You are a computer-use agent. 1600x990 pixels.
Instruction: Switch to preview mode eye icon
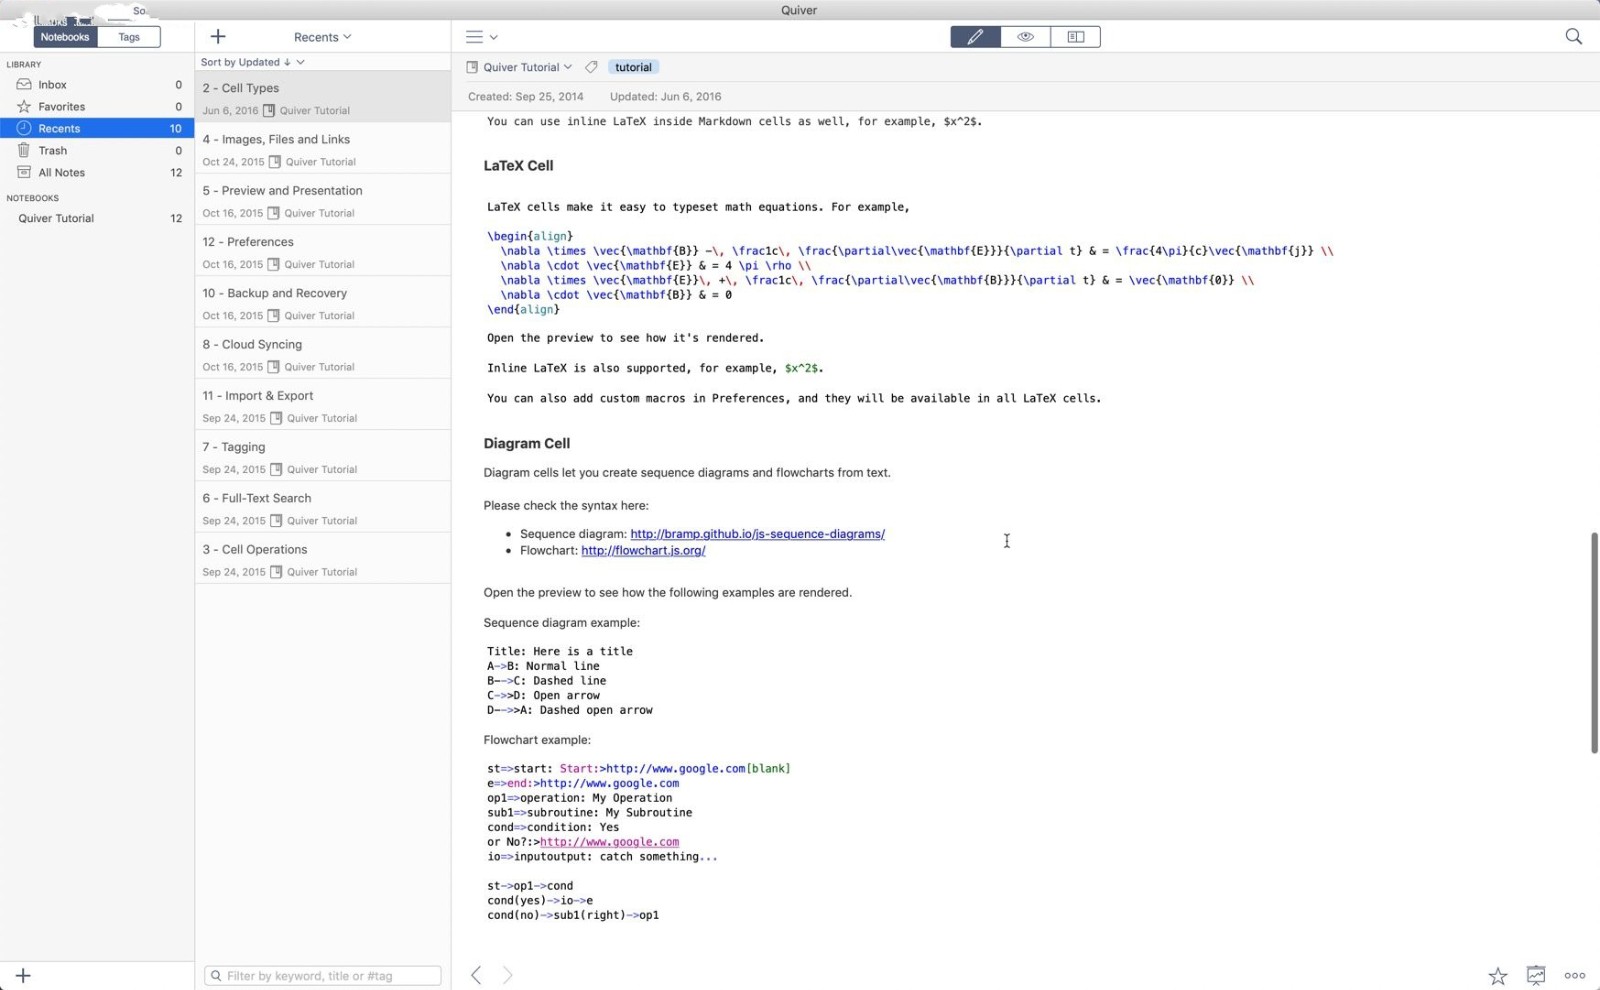1025,37
